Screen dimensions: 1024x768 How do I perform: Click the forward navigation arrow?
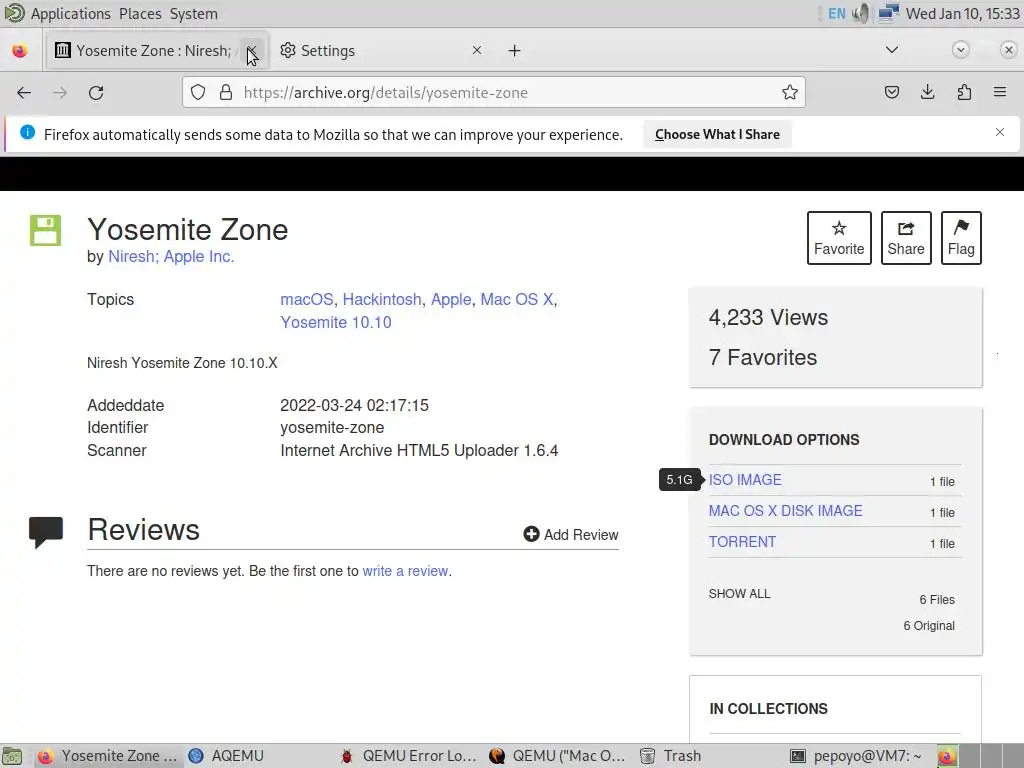(60, 93)
